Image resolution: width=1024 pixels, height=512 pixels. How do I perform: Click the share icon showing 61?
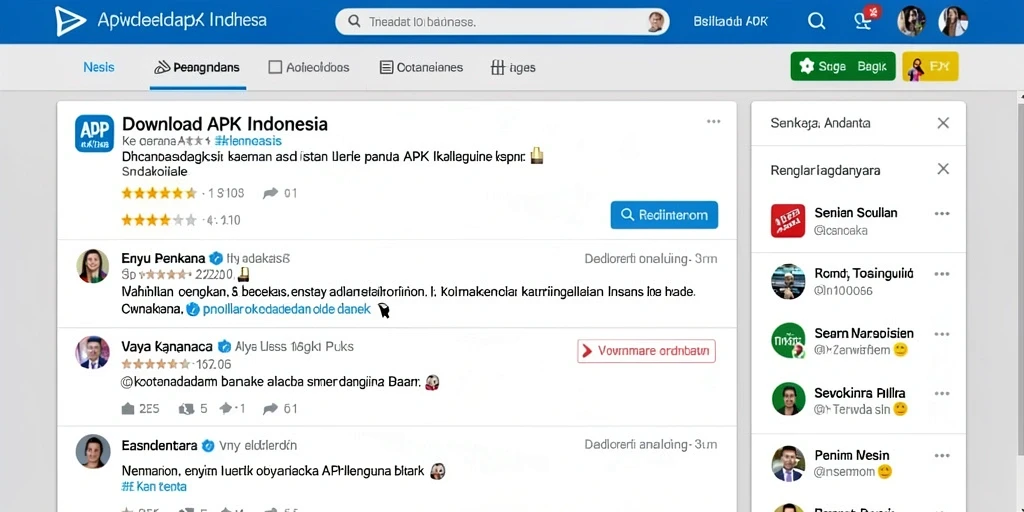point(270,409)
